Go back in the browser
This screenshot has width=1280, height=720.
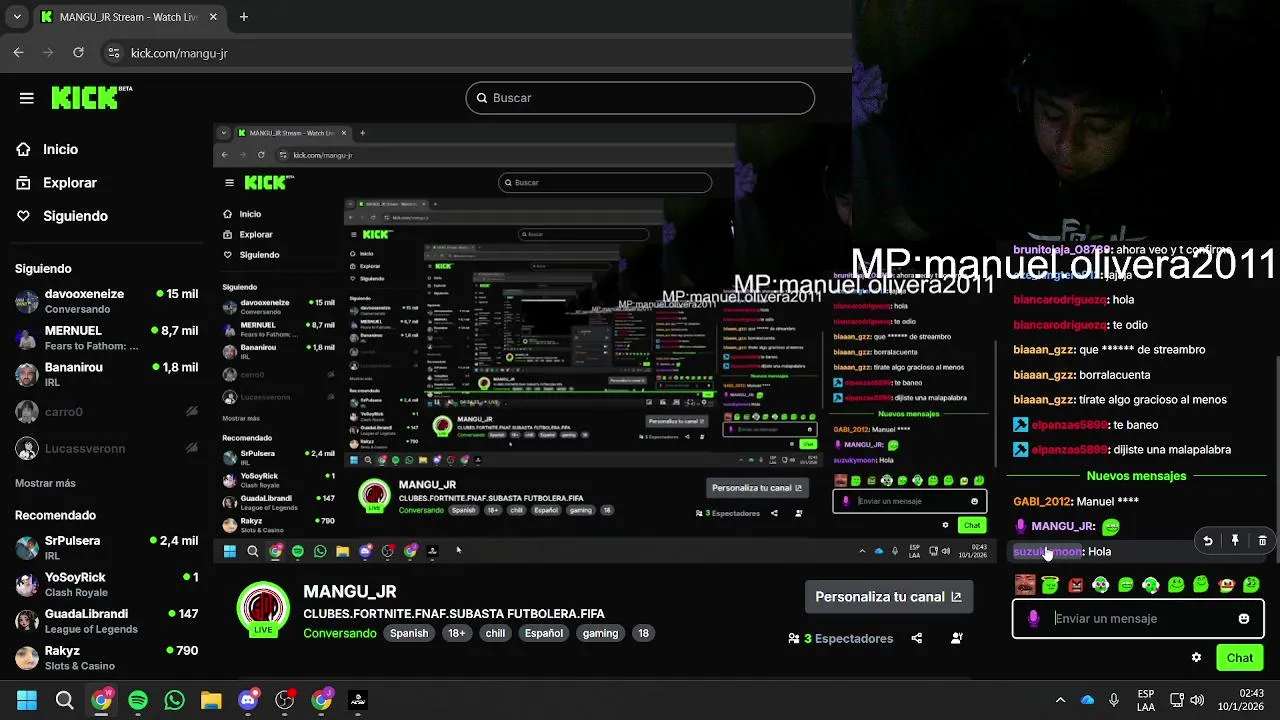pyautogui.click(x=19, y=53)
